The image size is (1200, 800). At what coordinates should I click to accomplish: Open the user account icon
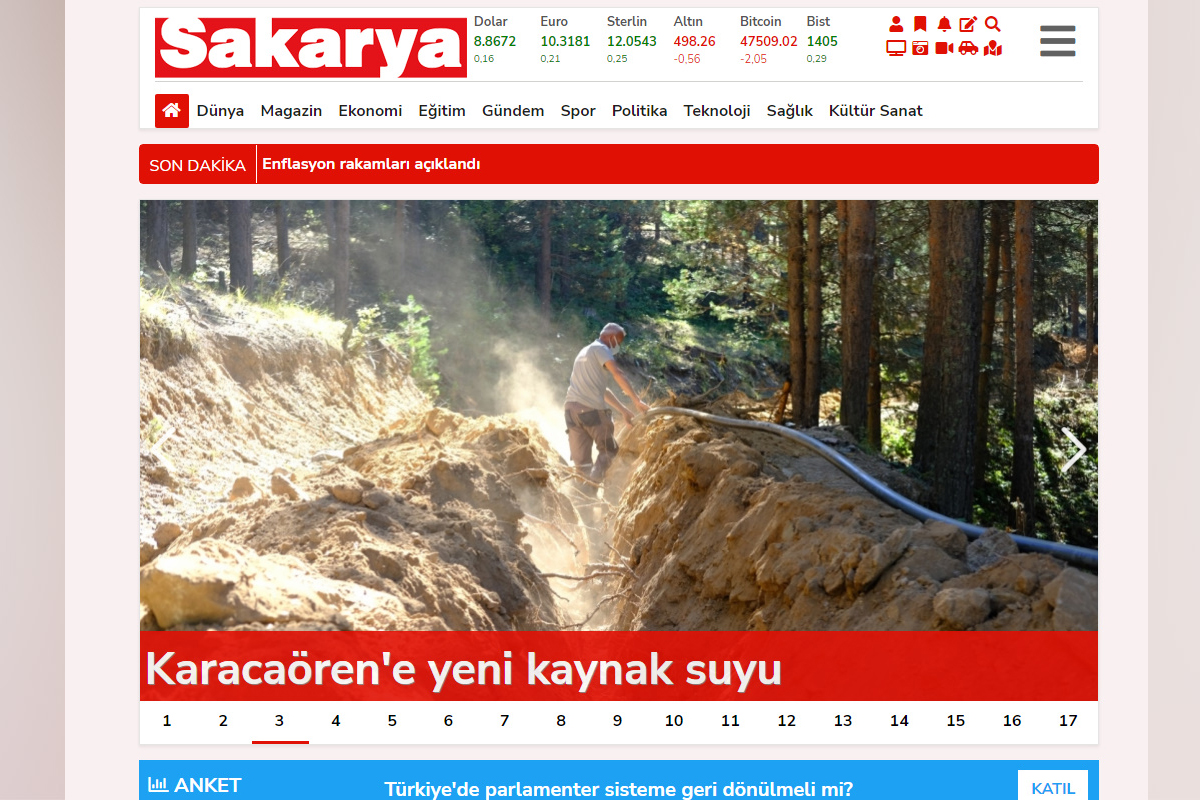coord(896,24)
